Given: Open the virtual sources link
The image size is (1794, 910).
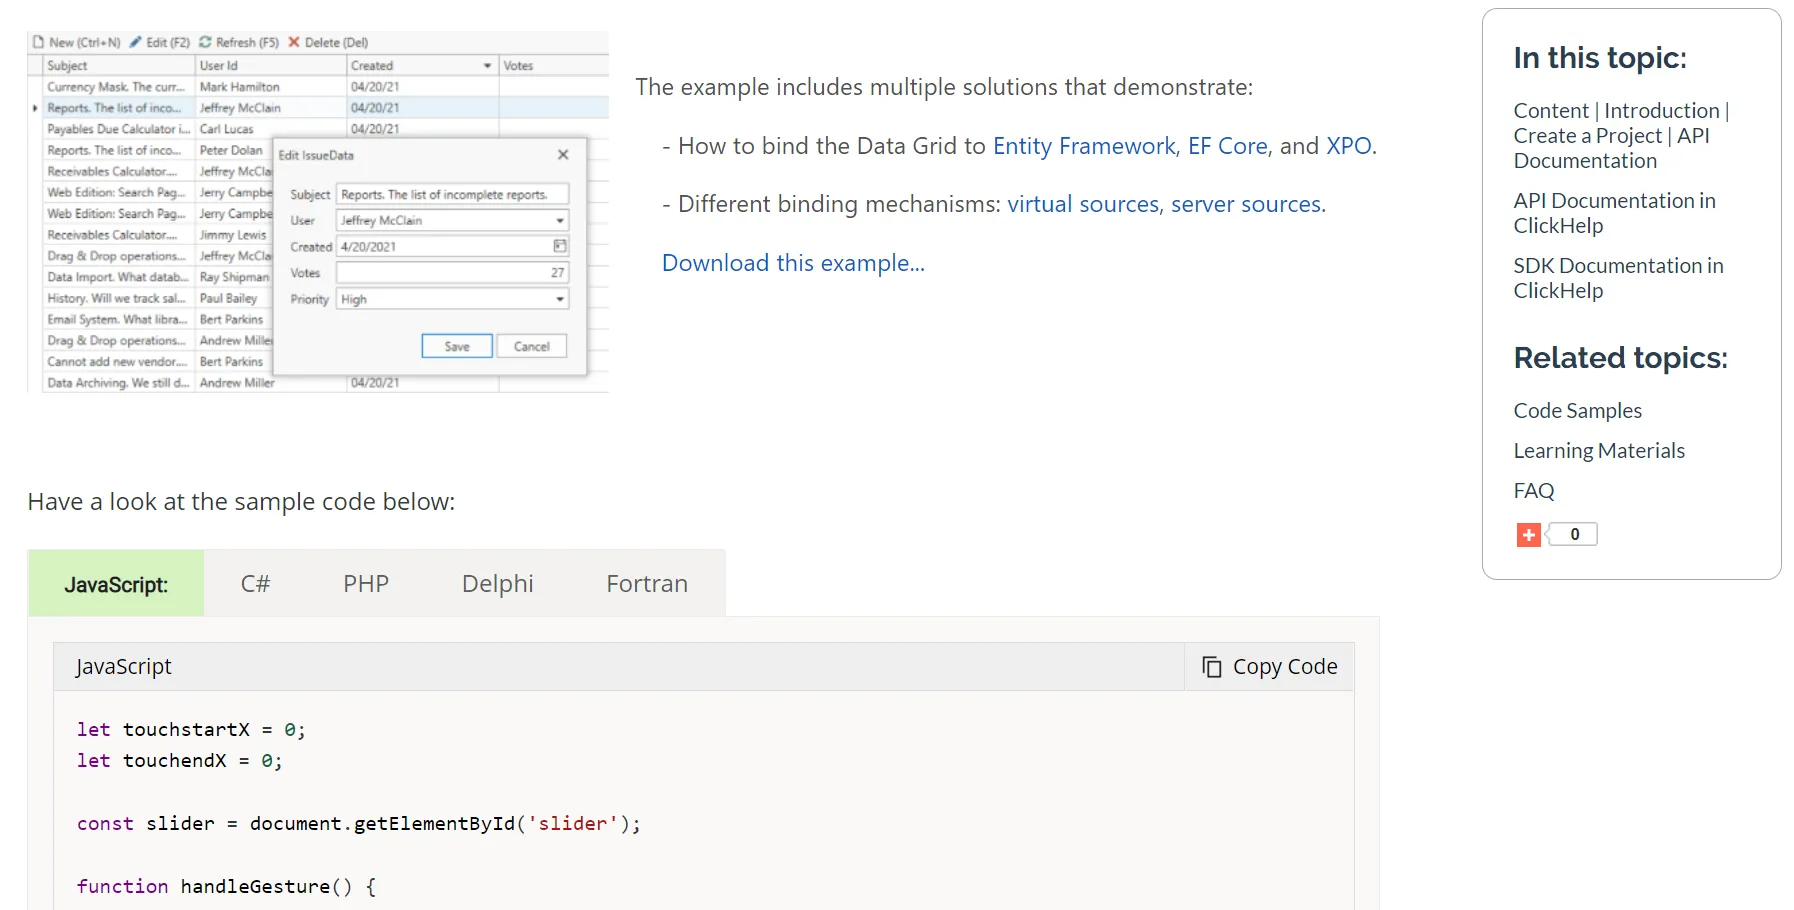Looking at the screenshot, I should pyautogui.click(x=1082, y=204).
